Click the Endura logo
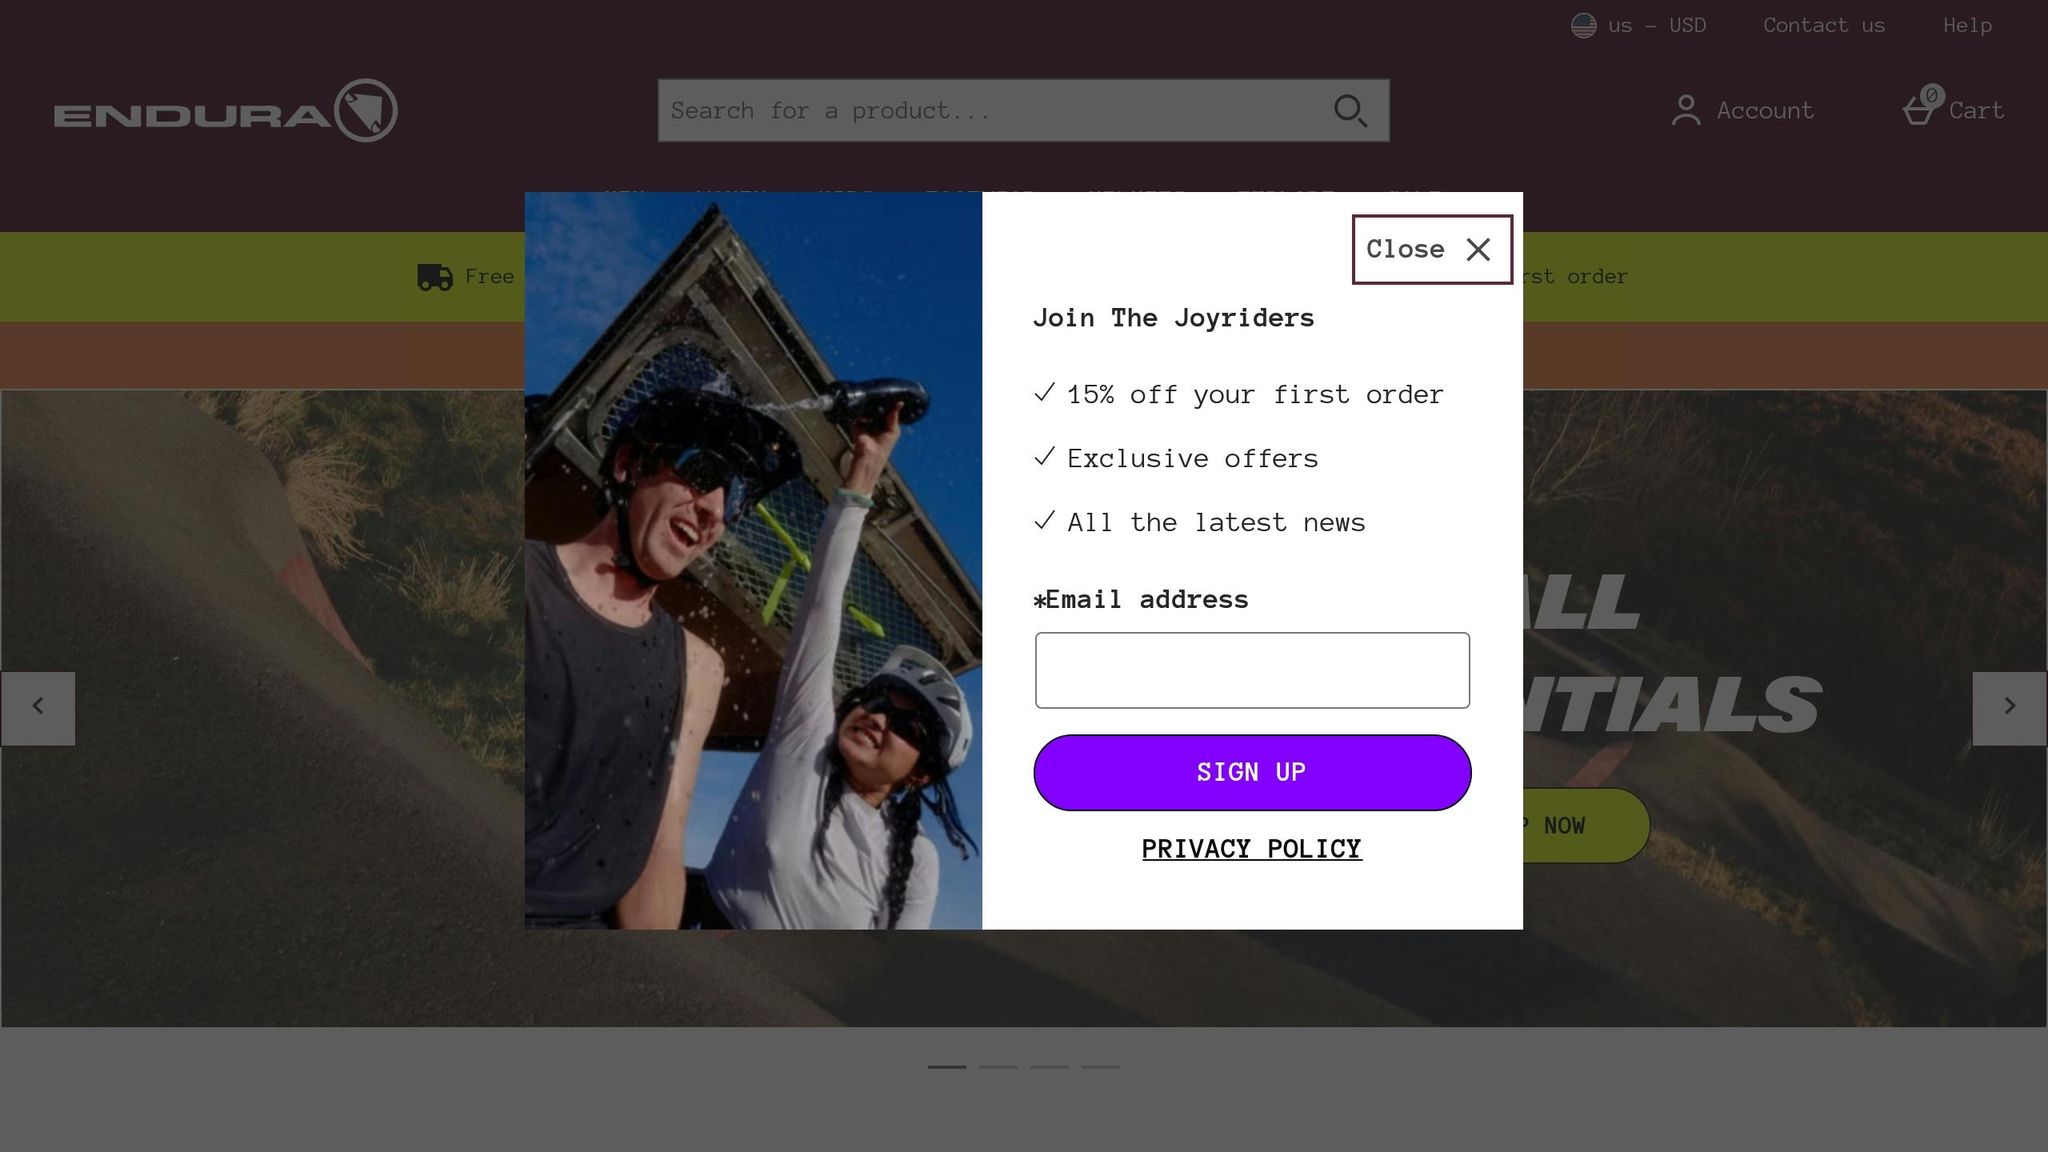2048x1152 pixels. point(226,110)
